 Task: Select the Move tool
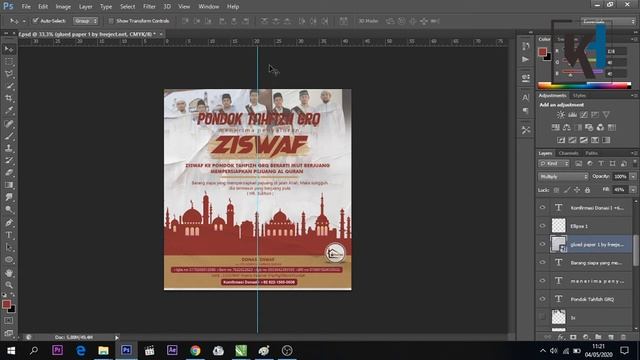point(9,49)
